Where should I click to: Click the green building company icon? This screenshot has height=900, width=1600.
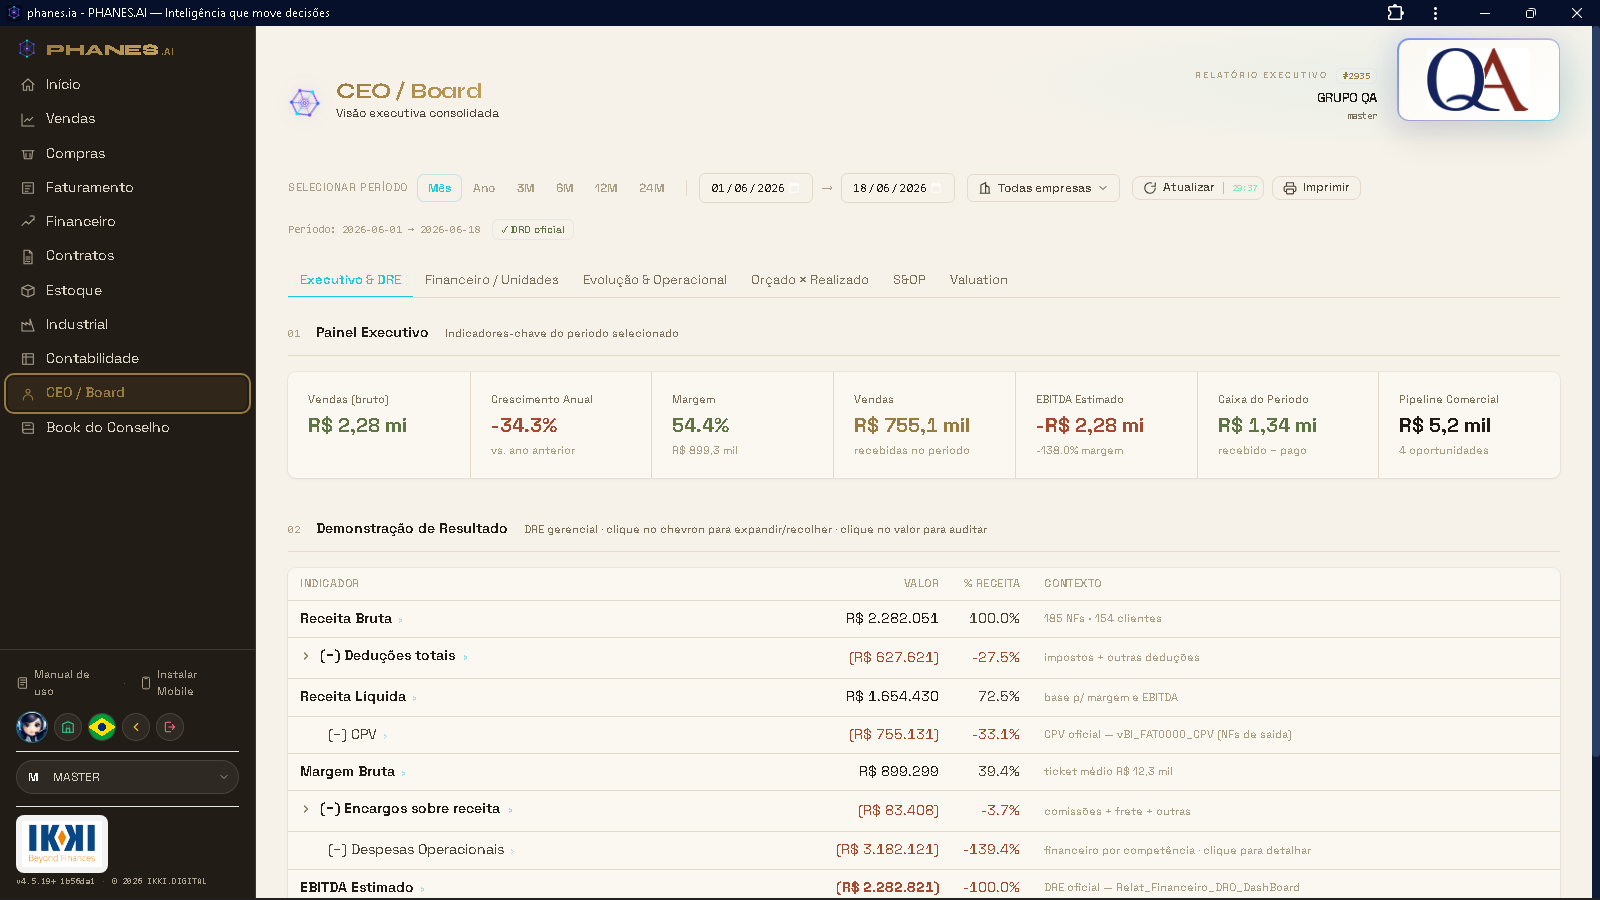click(67, 727)
